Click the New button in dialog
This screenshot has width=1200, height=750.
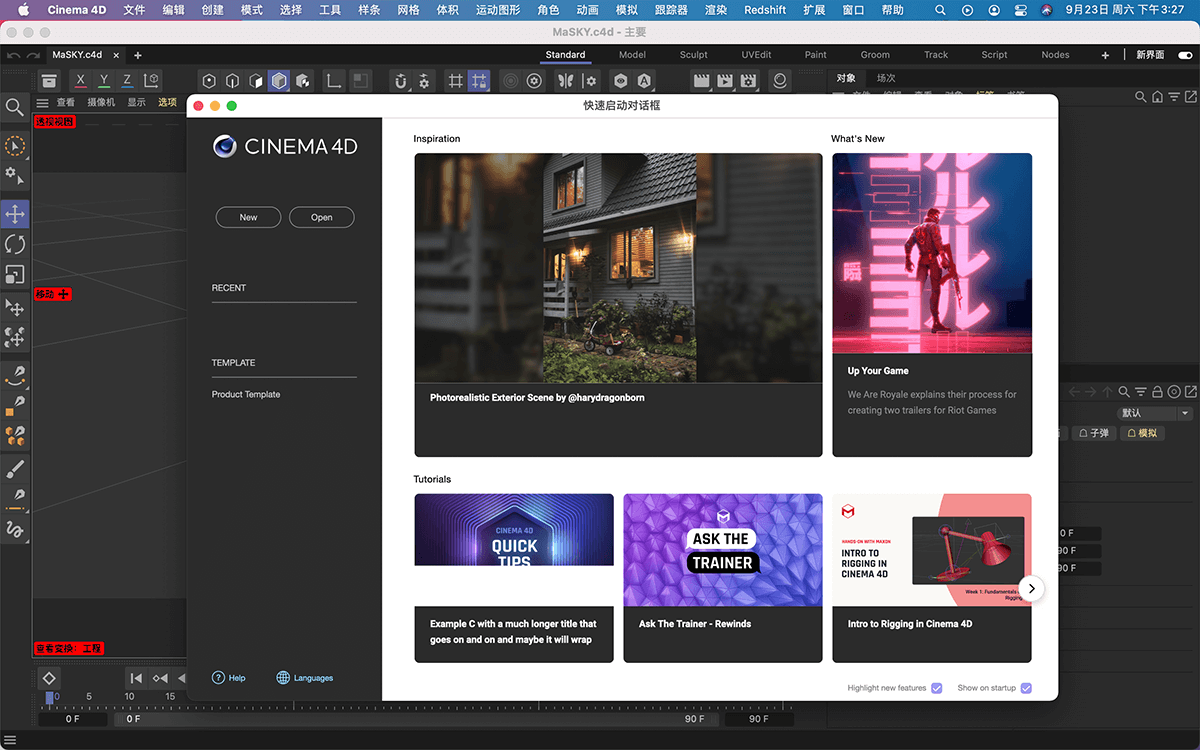248,217
